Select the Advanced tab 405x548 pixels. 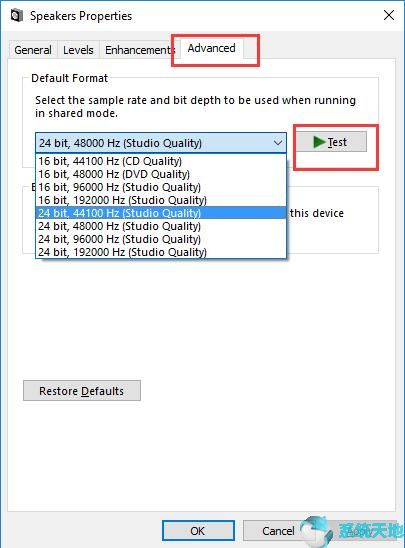tap(211, 48)
